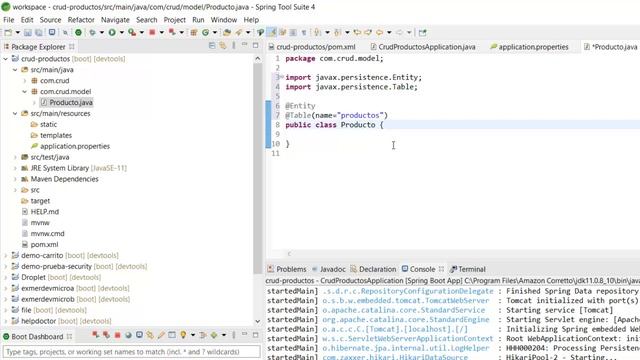Click the Last Edit Location icon
The height and width of the screenshot is (360, 640).
(x=357, y=32)
